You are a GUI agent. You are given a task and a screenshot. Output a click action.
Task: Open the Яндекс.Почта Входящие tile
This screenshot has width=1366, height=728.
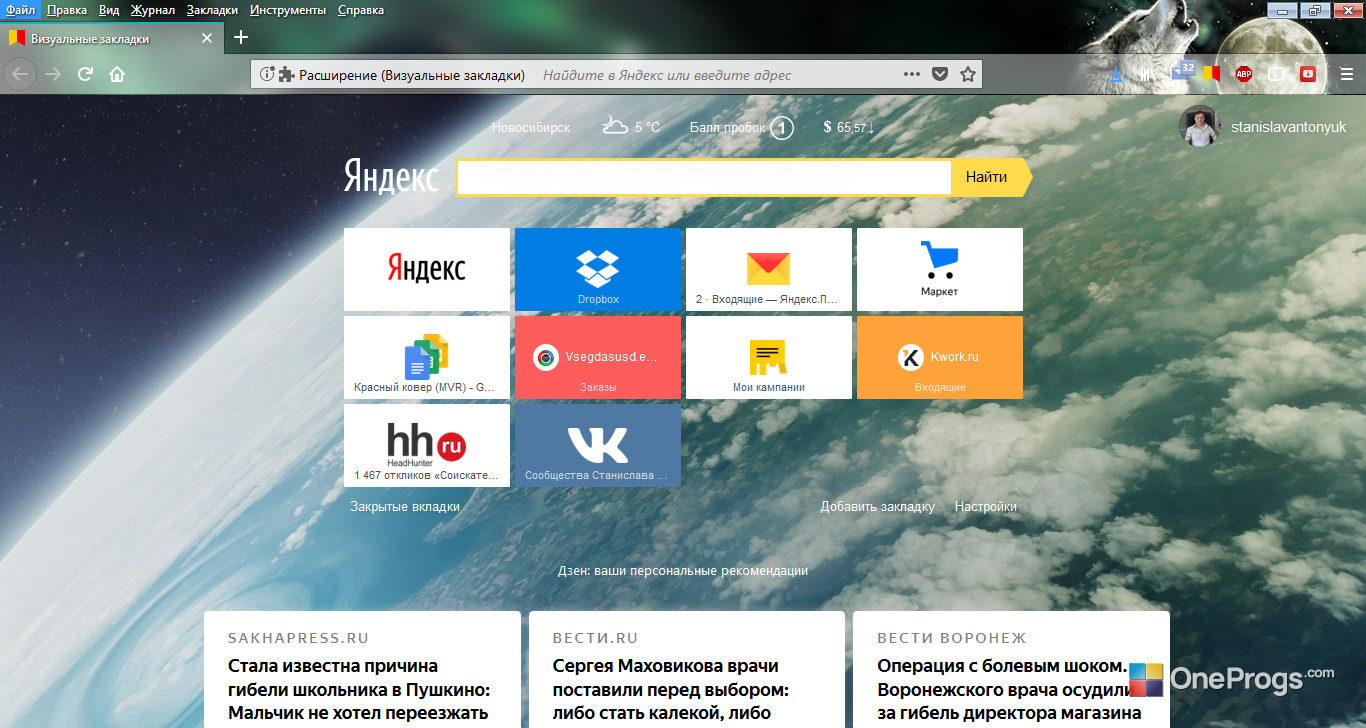pos(769,269)
